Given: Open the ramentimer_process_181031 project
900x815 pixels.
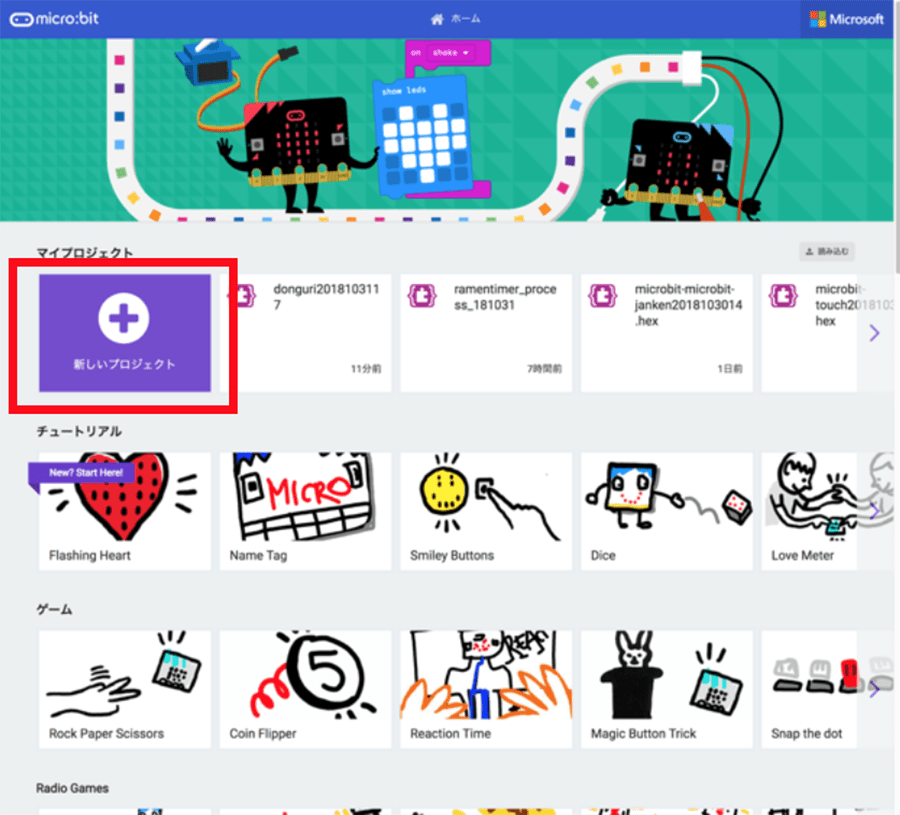Looking at the screenshot, I should pos(486,333).
